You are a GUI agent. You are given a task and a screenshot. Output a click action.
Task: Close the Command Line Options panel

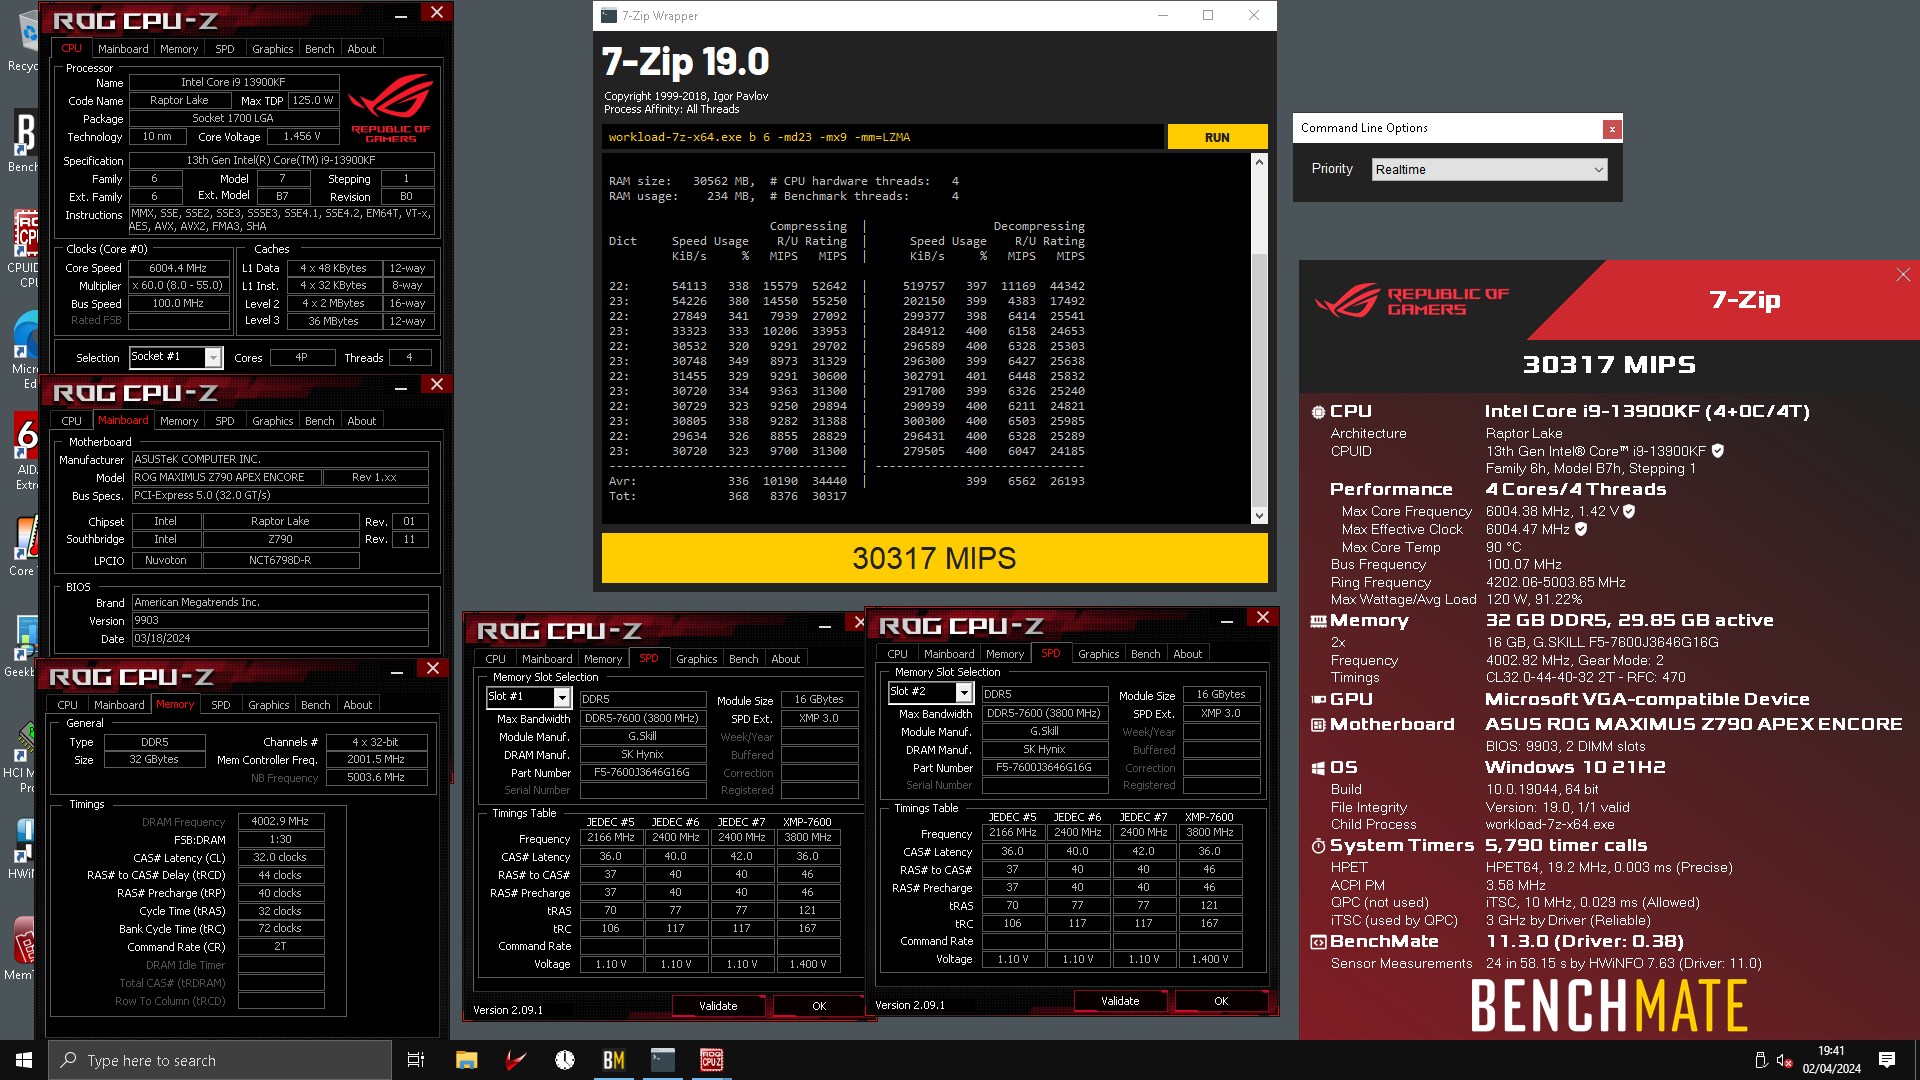pos(1612,129)
